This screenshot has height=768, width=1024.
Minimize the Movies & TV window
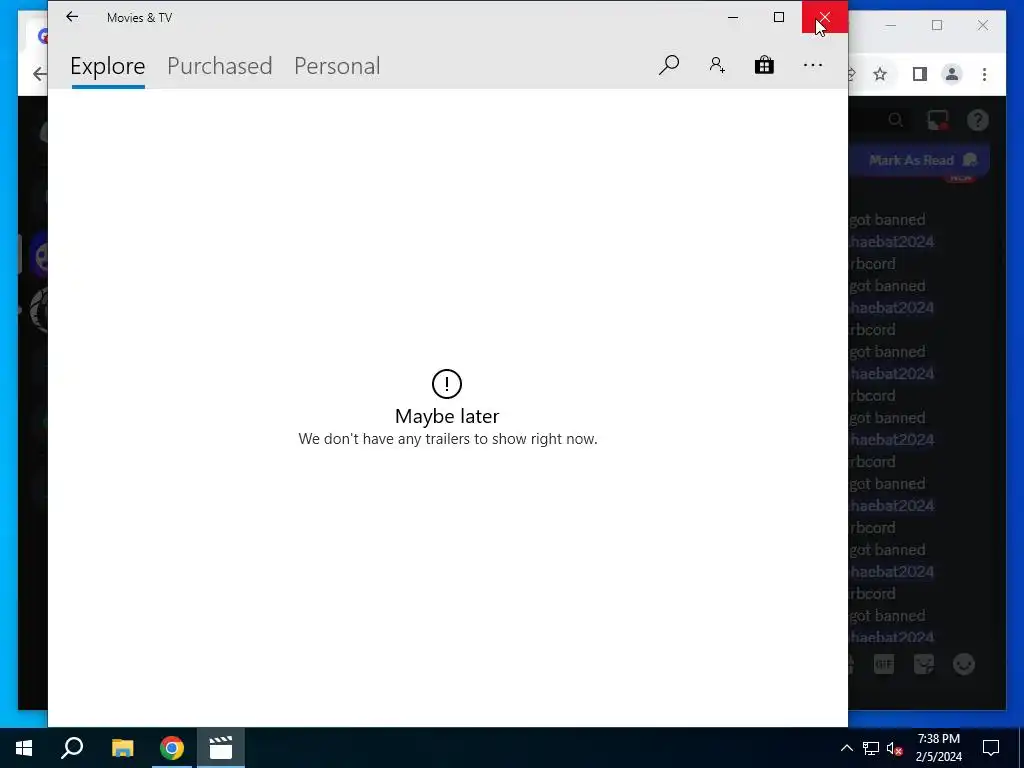tap(733, 17)
